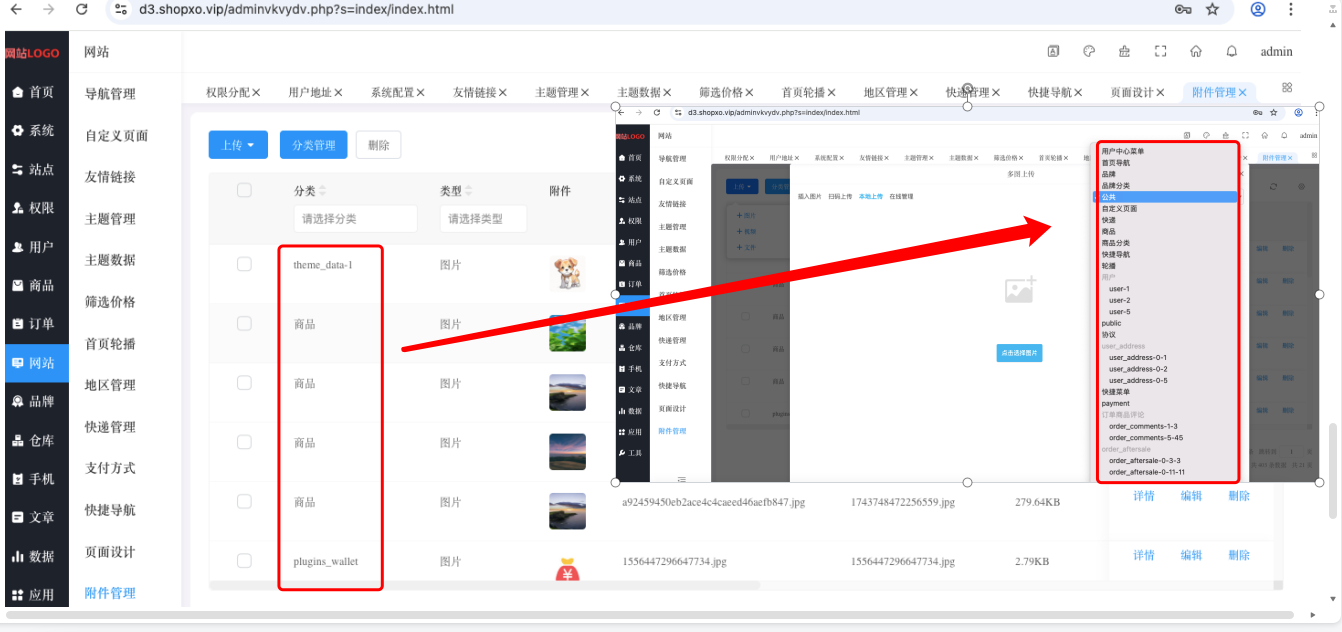
Task: Bookmark the page with the star icon
Action: point(1213,9)
